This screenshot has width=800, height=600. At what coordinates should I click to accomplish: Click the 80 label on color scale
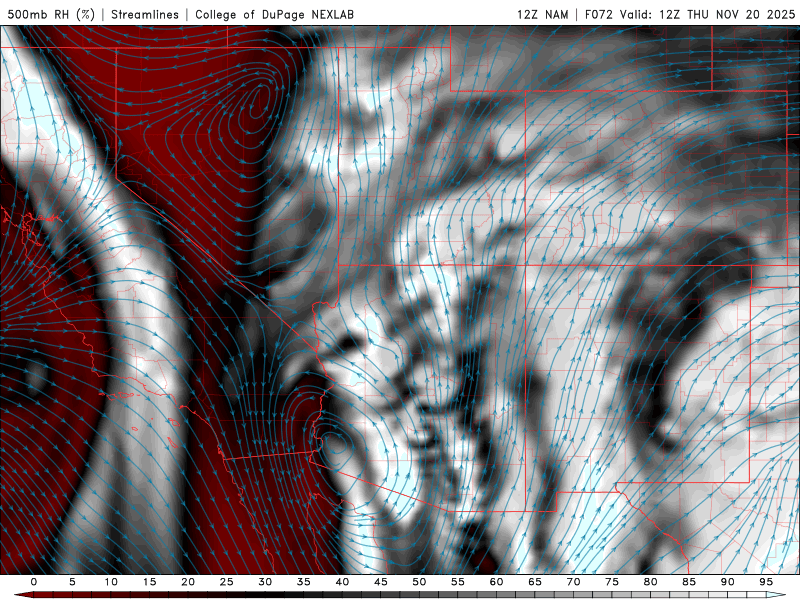coord(651,582)
